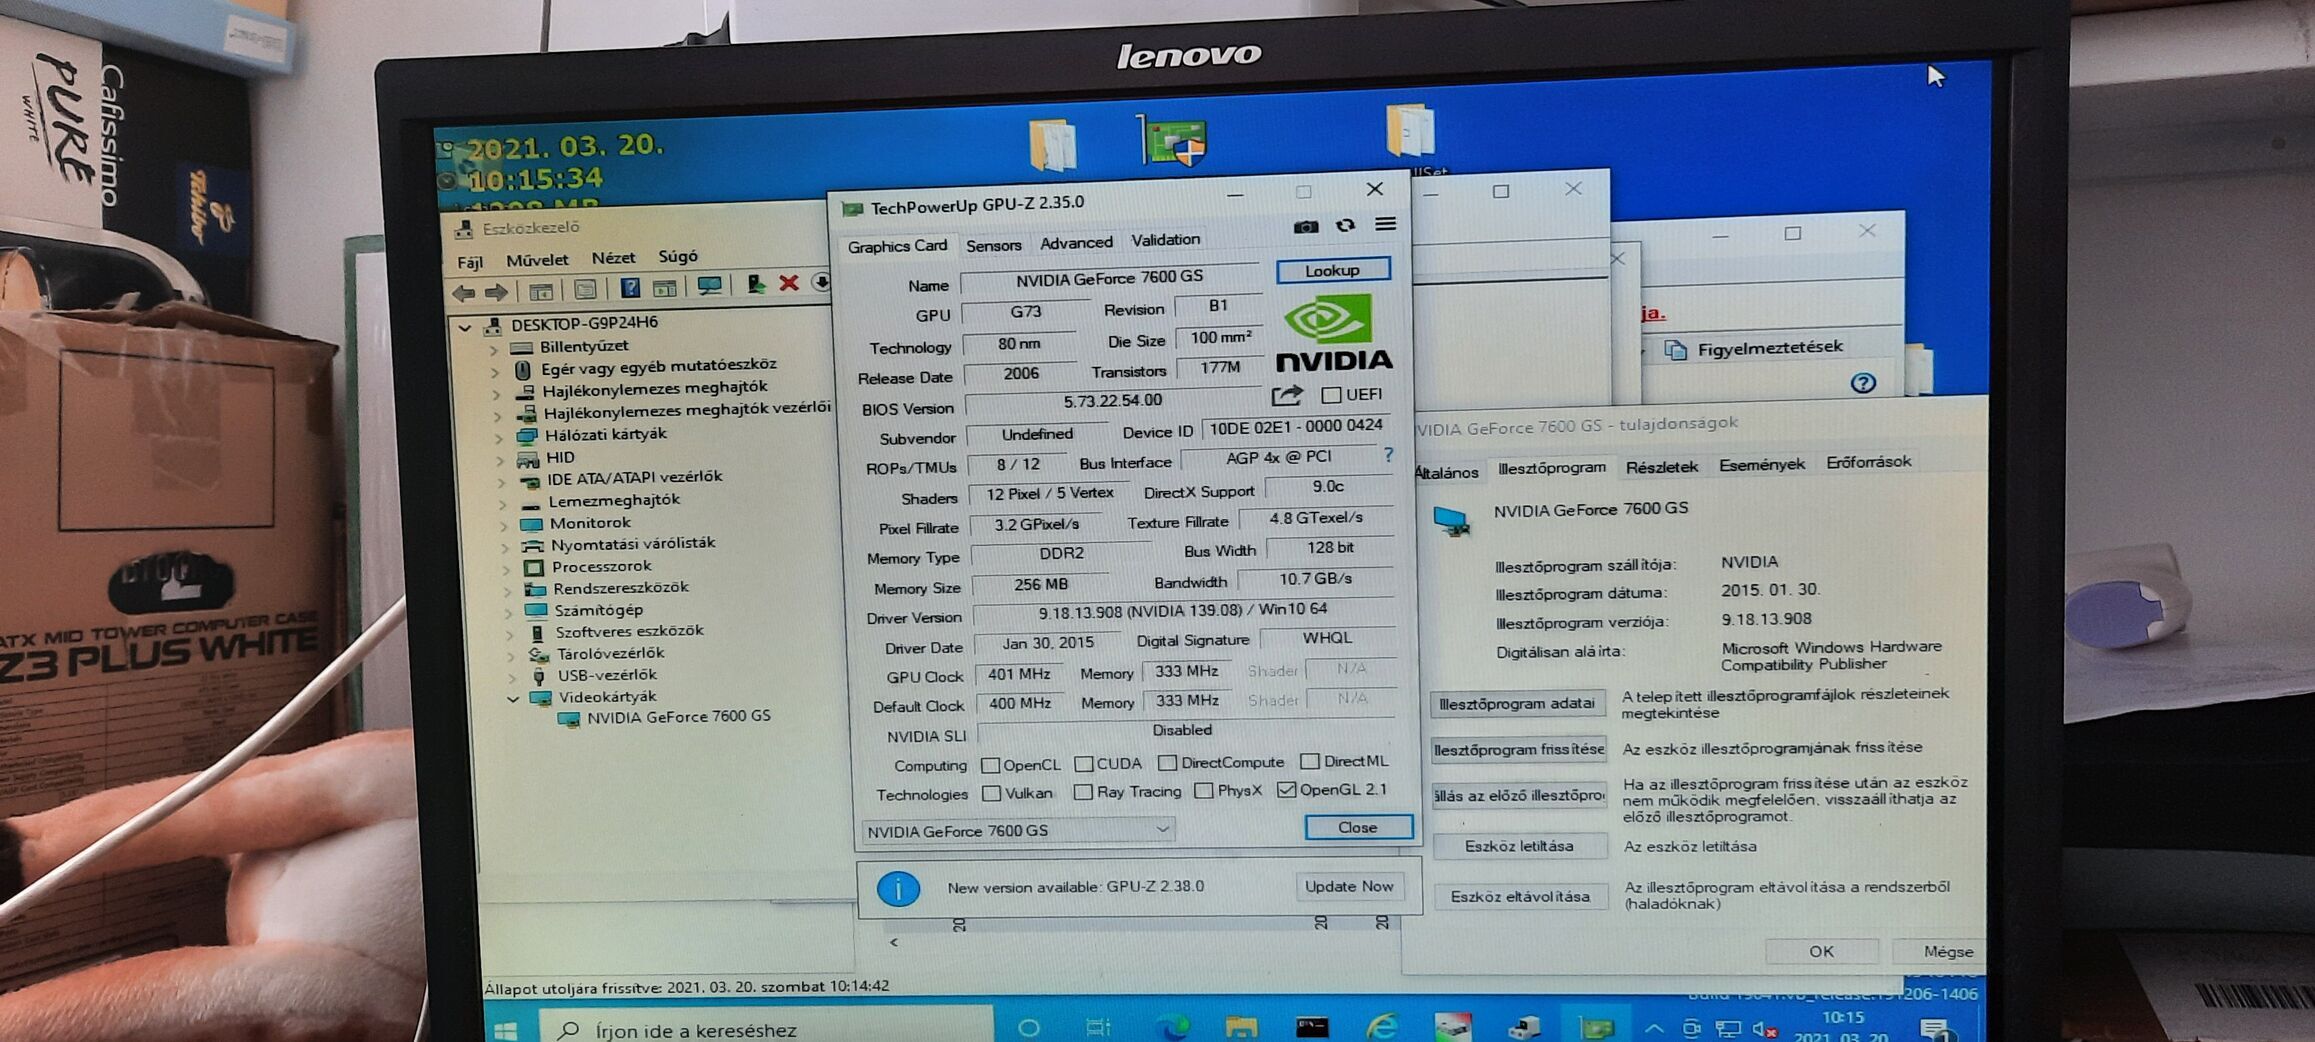Click the show/hide console tree toolbar icon
This screenshot has width=2315, height=1042.
click(x=541, y=292)
